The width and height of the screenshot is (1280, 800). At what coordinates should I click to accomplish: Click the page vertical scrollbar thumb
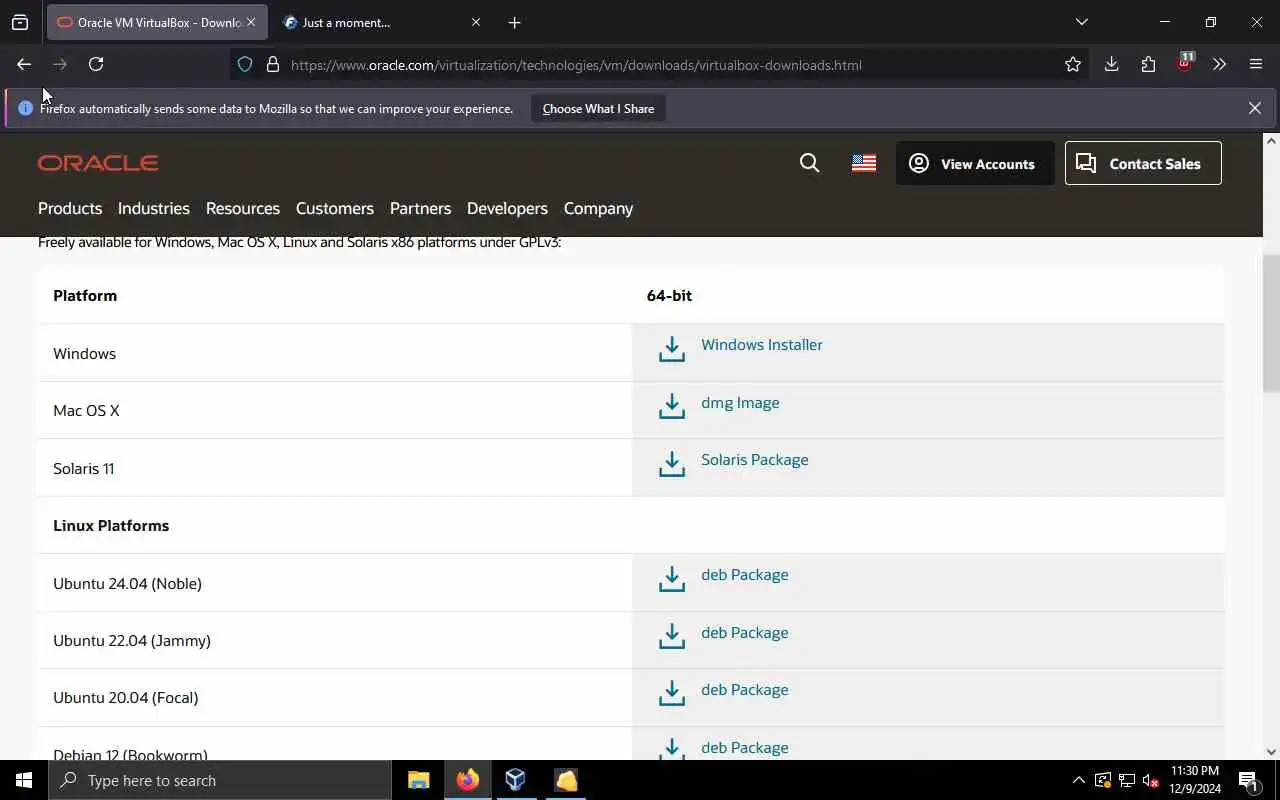[x=1271, y=324]
